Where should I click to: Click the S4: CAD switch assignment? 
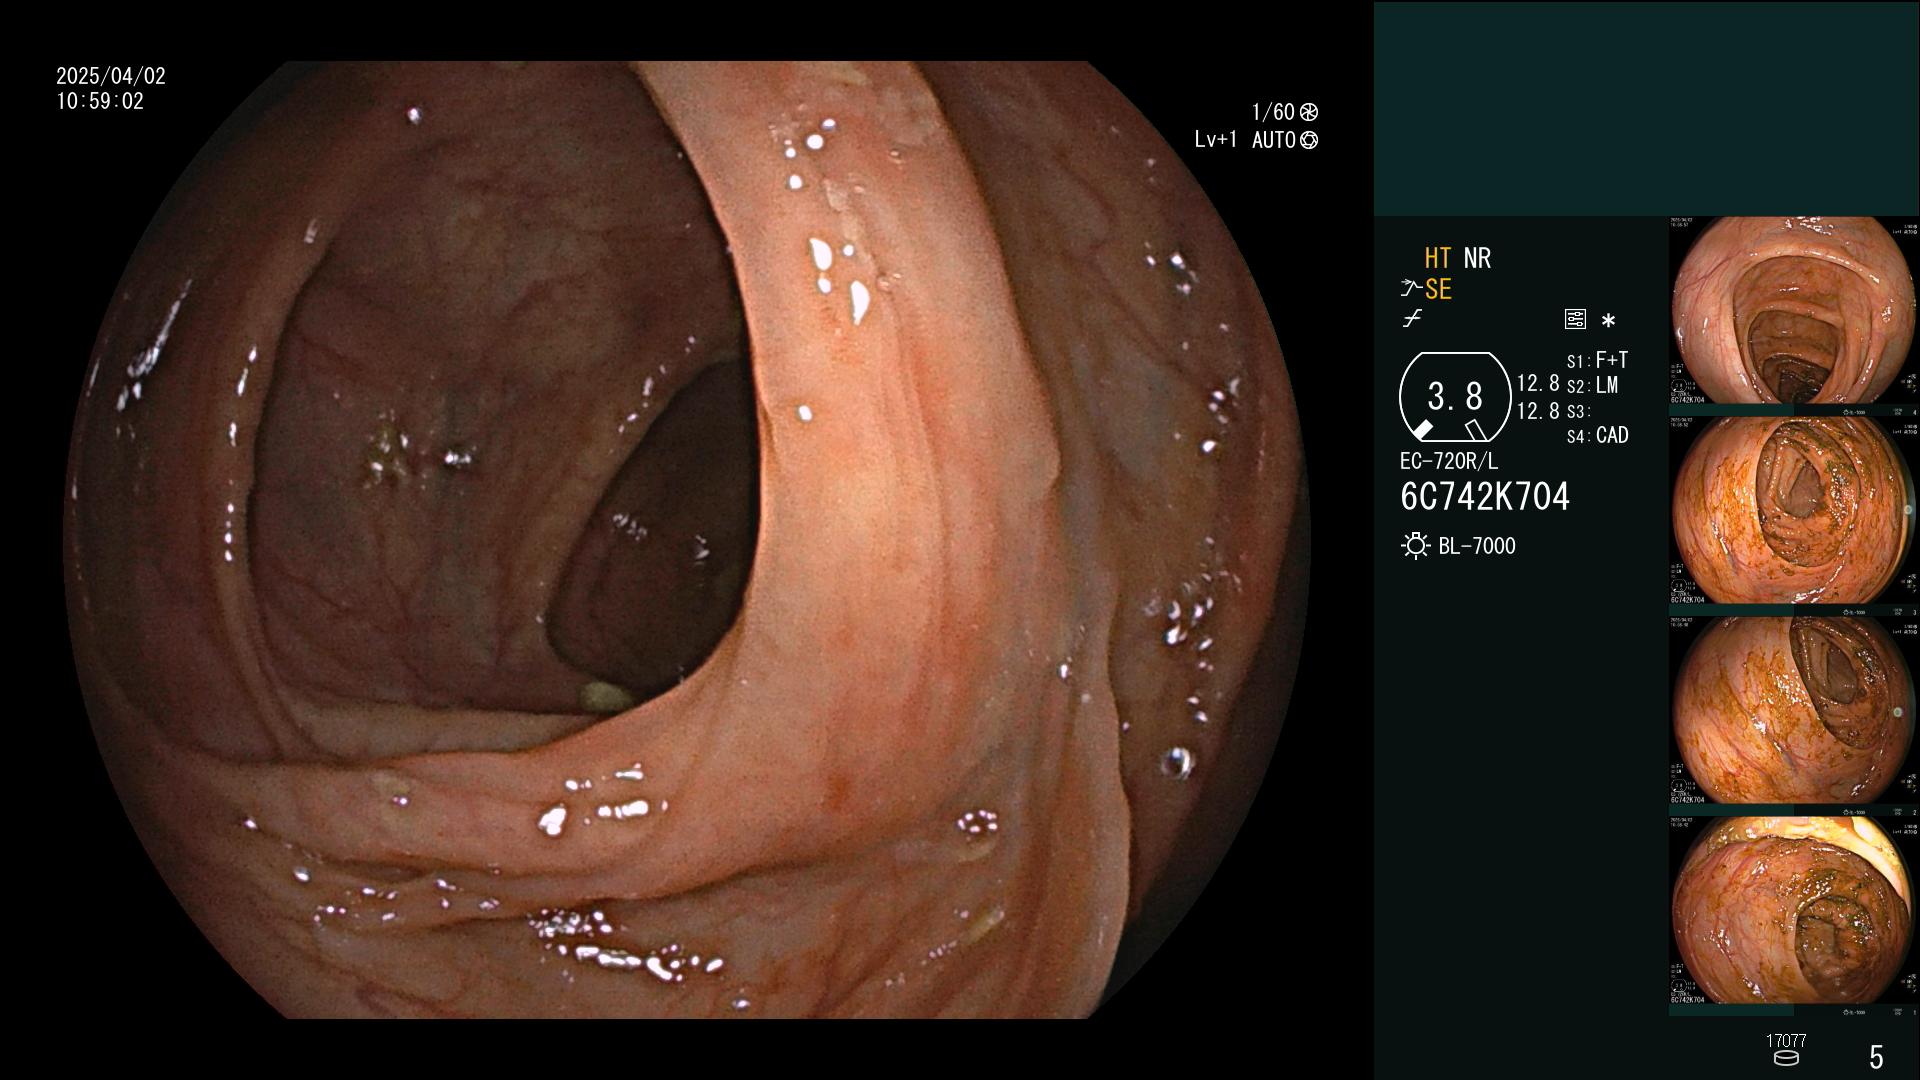click(x=1597, y=436)
